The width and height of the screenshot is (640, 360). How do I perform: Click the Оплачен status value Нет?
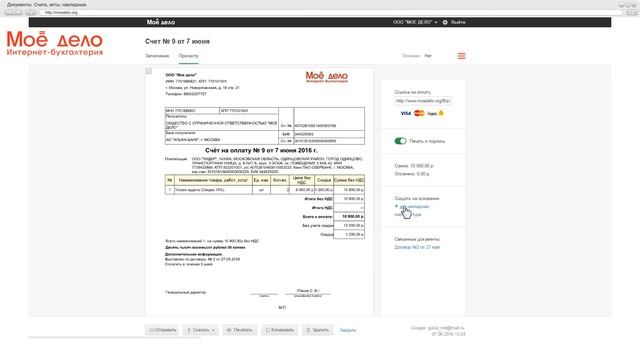428,56
